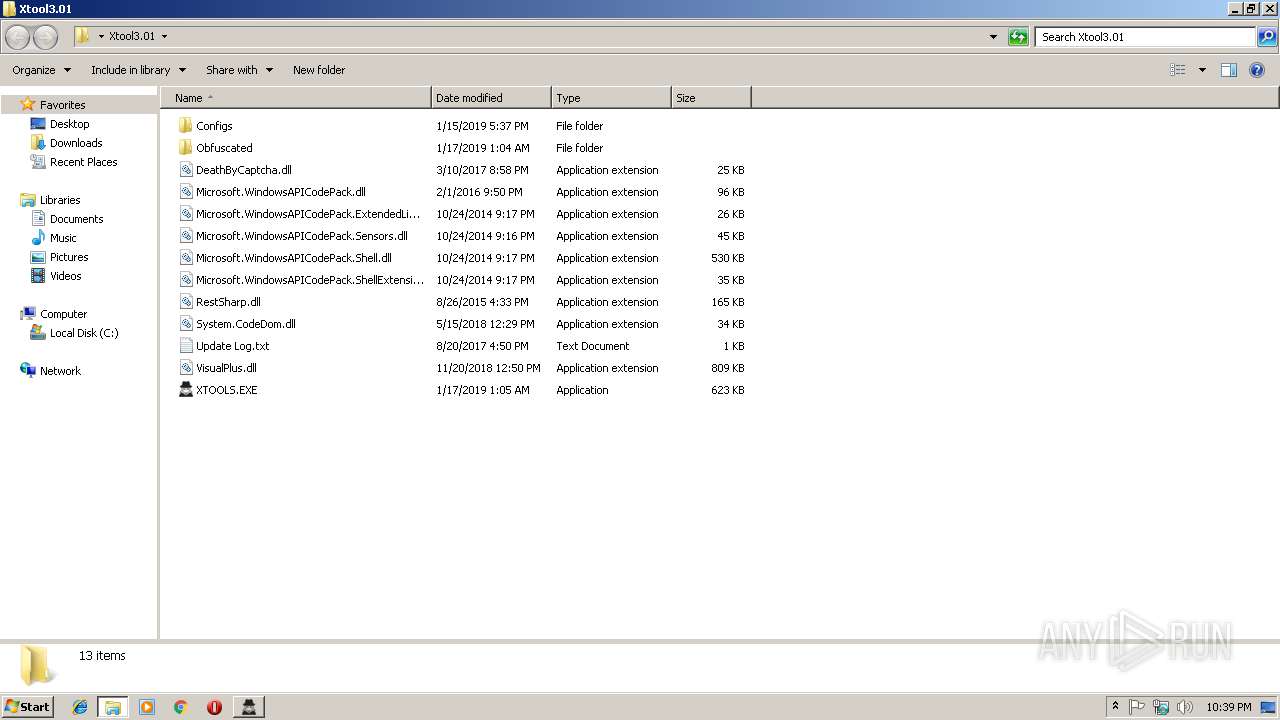The image size is (1280, 720).
Task: Click the Forward navigation arrow
Action: coord(45,37)
